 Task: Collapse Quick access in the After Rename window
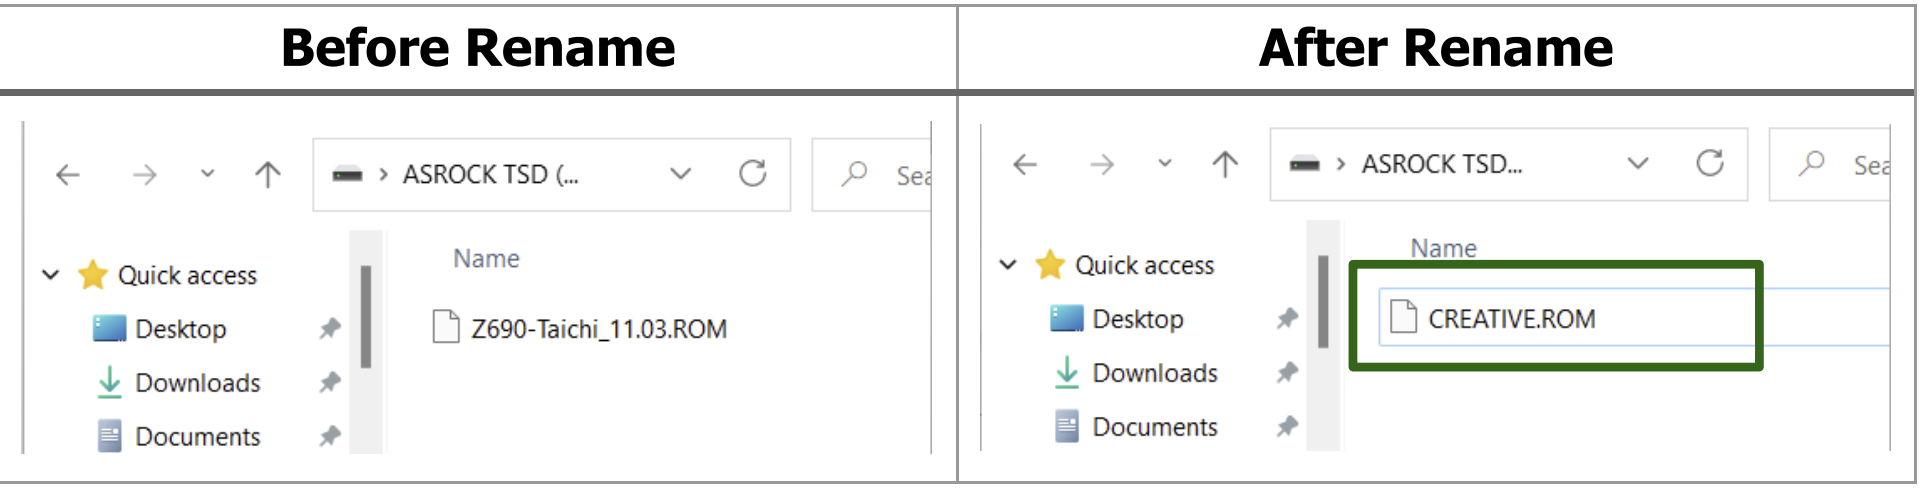[1008, 265]
